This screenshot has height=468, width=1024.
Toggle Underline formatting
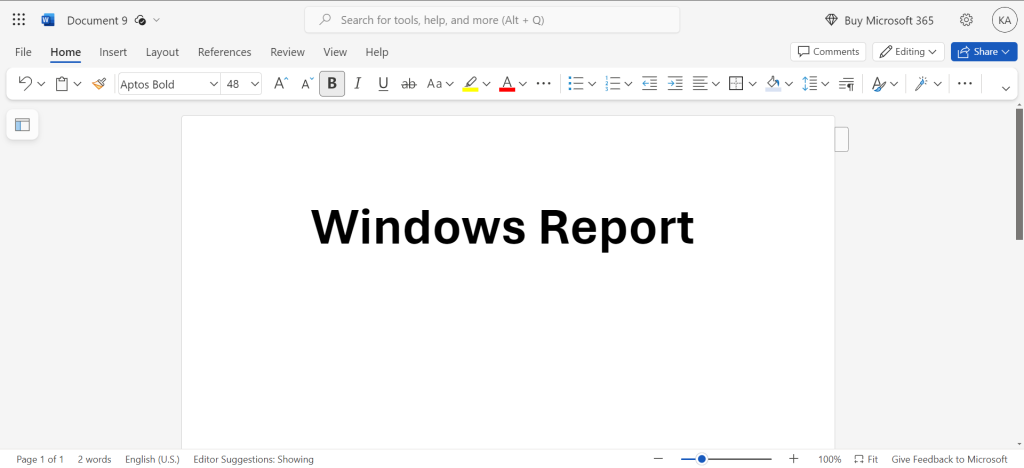point(383,84)
